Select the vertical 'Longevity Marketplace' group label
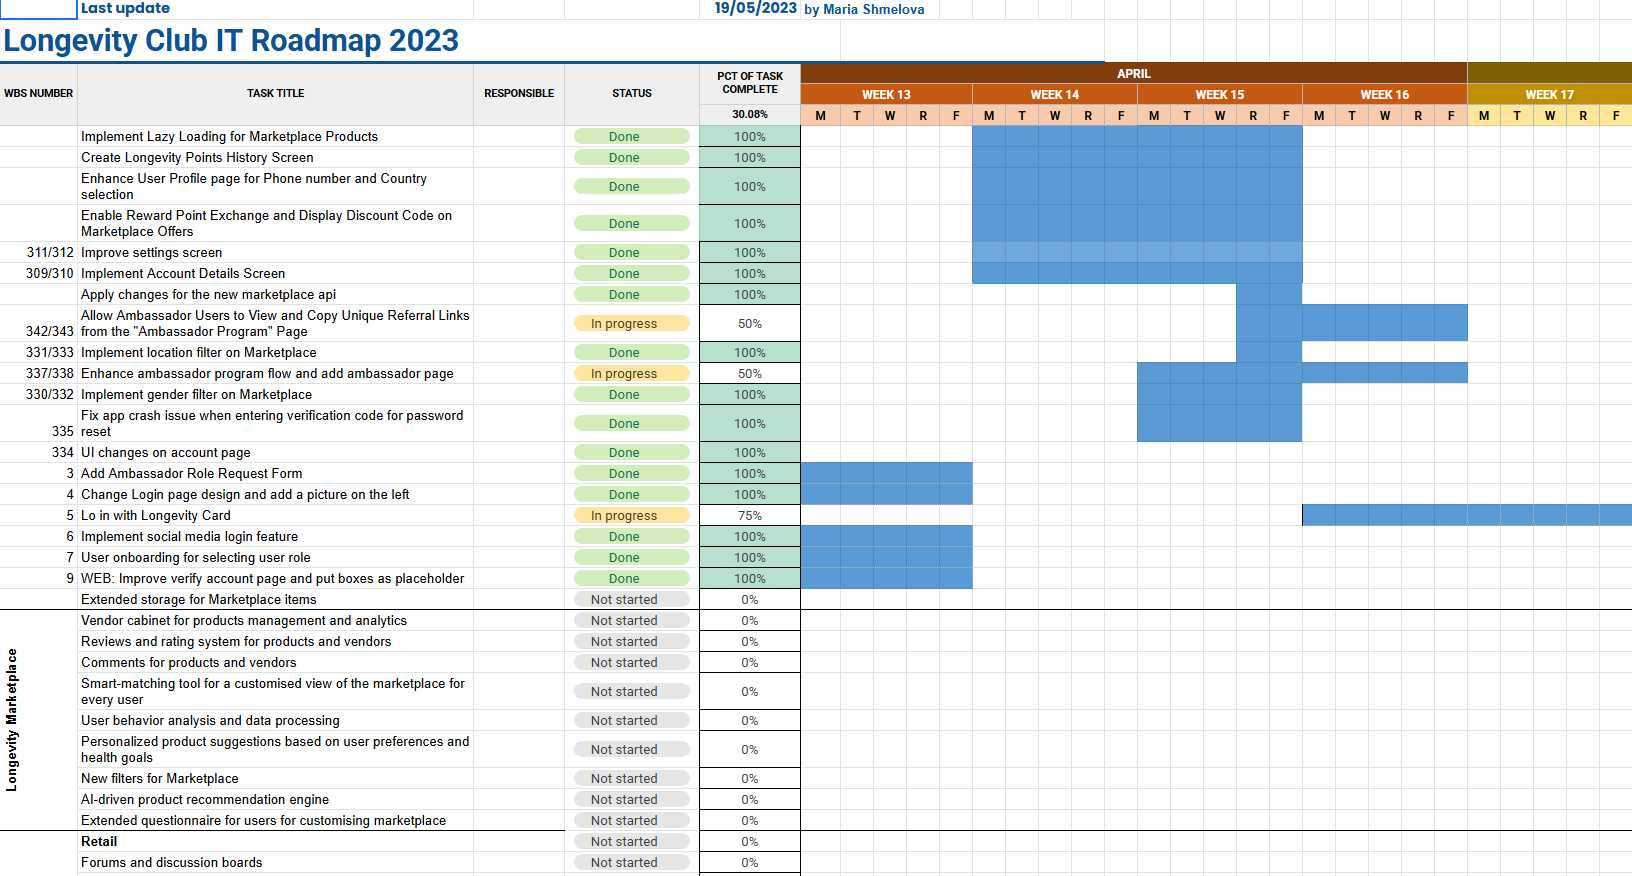The height and width of the screenshot is (876, 1632). (x=12, y=720)
